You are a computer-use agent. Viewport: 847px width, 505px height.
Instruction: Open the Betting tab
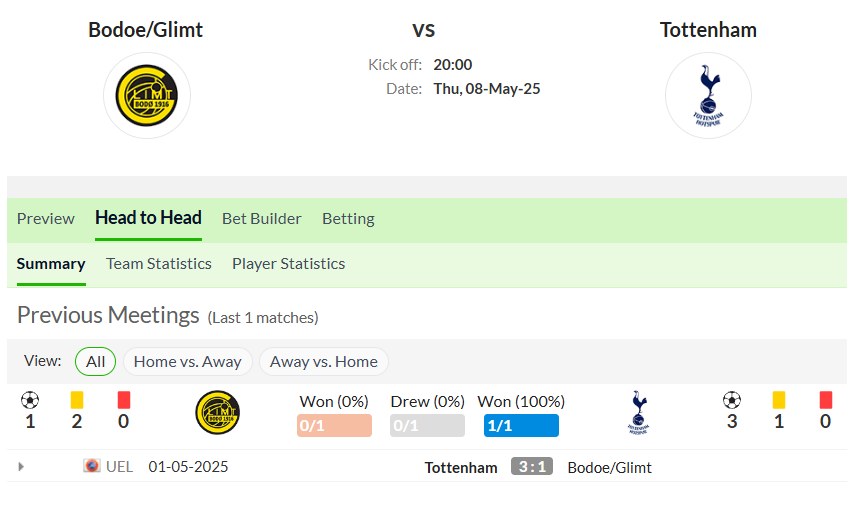(348, 219)
